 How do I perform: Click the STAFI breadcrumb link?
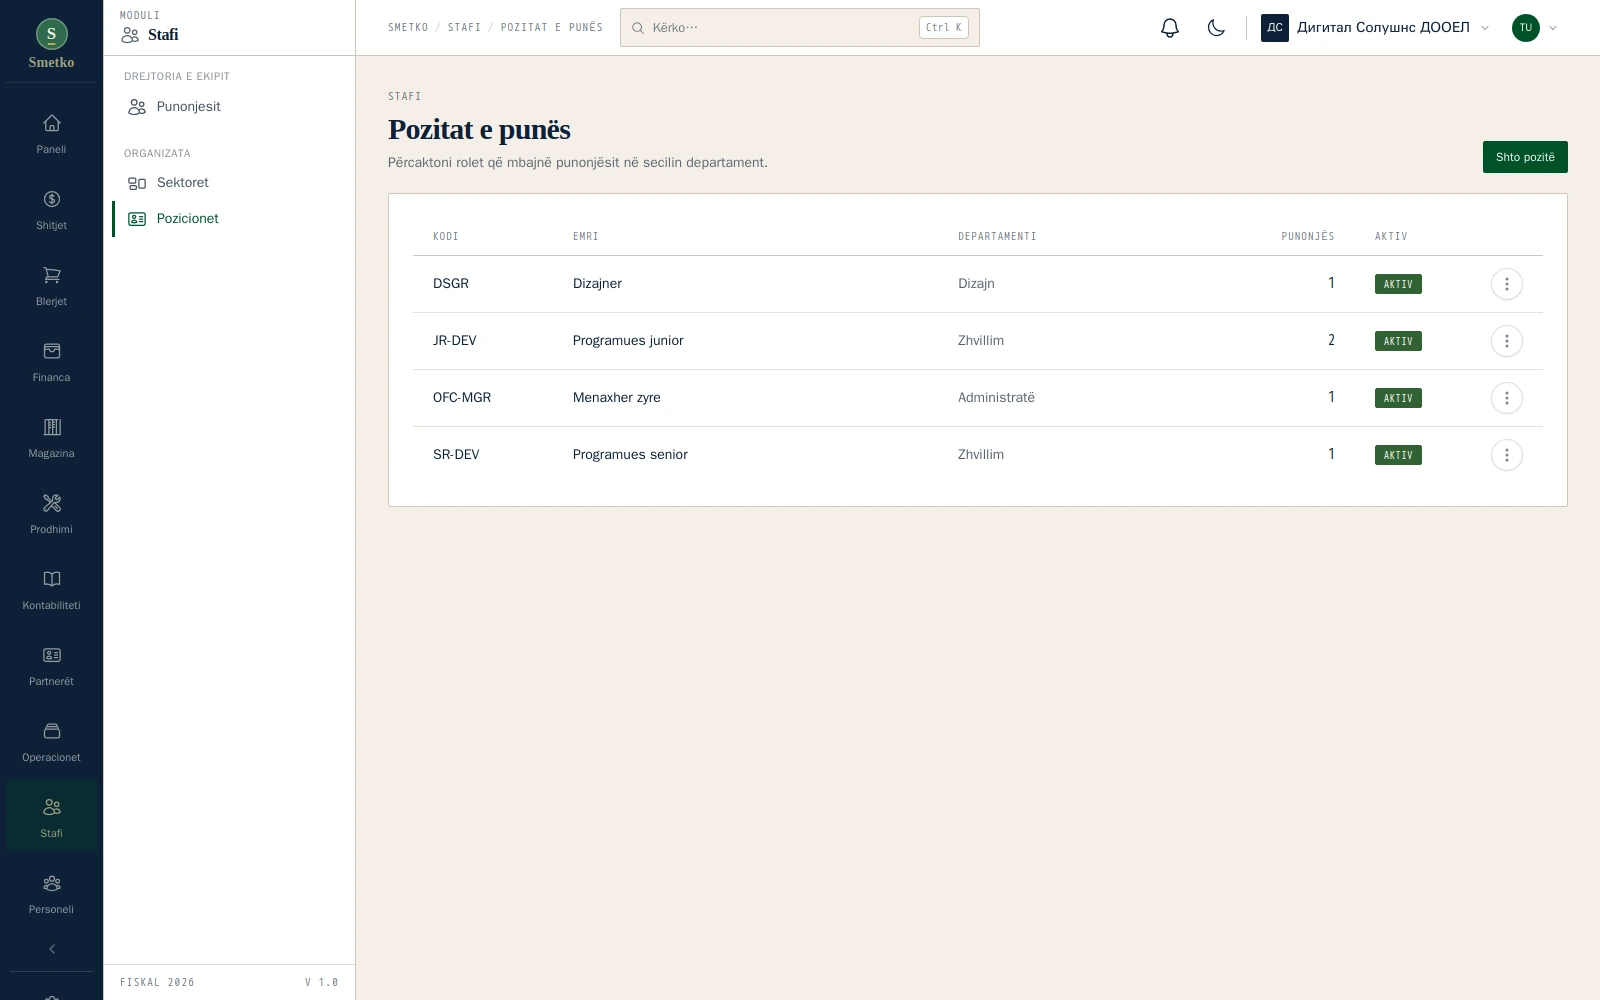pyautogui.click(x=464, y=28)
